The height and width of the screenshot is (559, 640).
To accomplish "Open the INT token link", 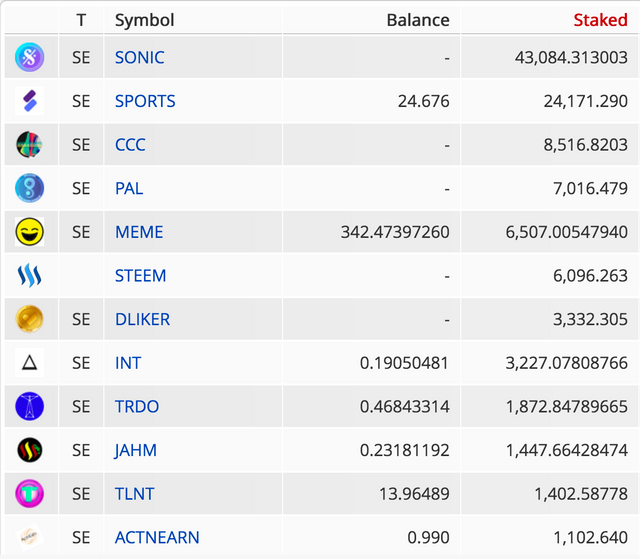I will (x=128, y=363).
